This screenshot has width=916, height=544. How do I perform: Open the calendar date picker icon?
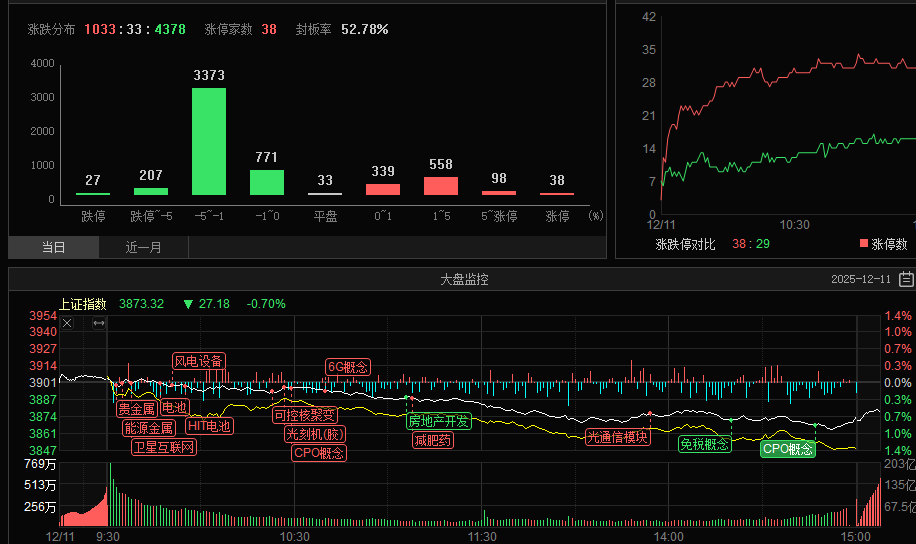tap(906, 280)
